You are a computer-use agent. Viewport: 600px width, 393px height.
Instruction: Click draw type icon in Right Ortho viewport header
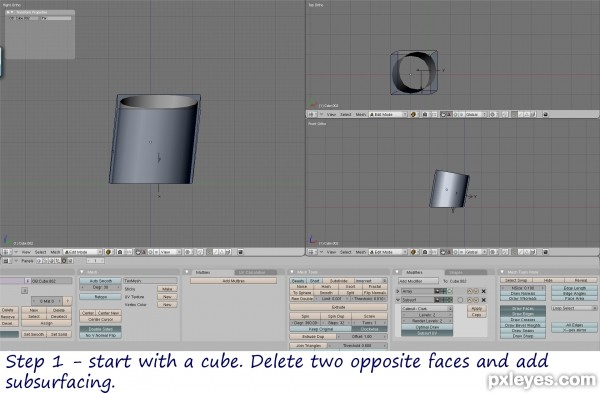[x=108, y=252]
